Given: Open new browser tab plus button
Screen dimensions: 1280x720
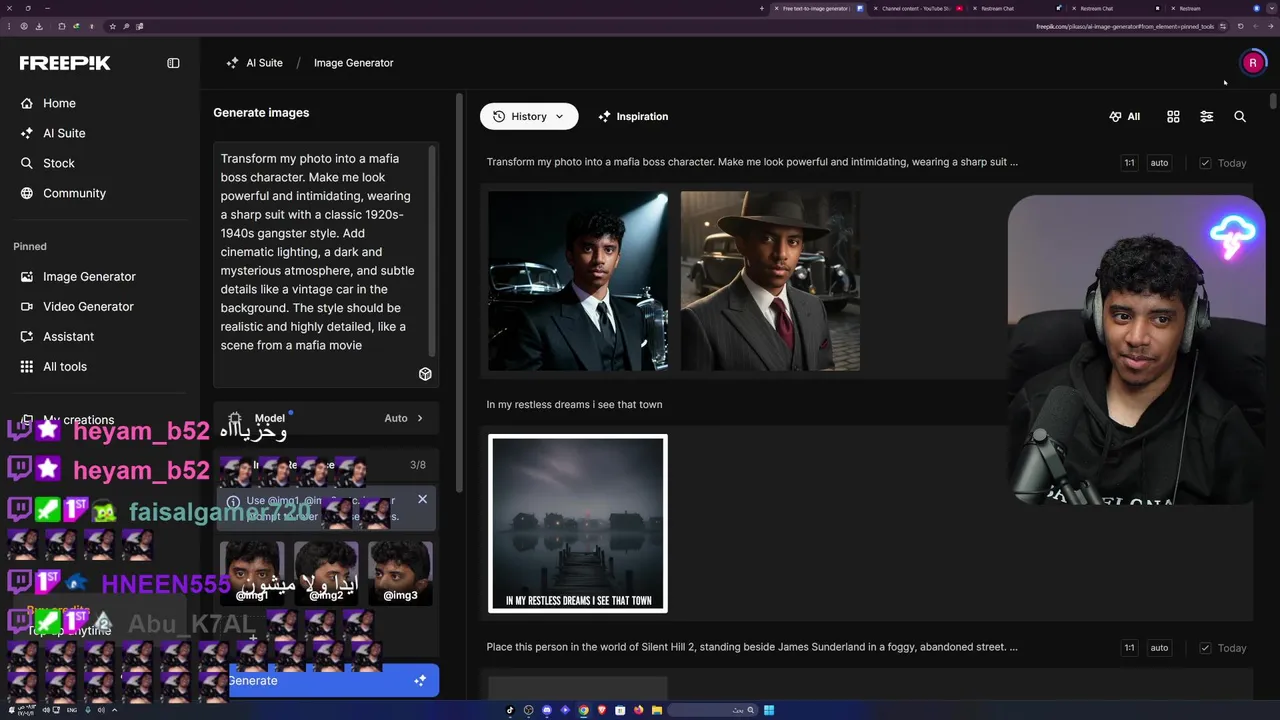Looking at the screenshot, I should (x=762, y=8).
